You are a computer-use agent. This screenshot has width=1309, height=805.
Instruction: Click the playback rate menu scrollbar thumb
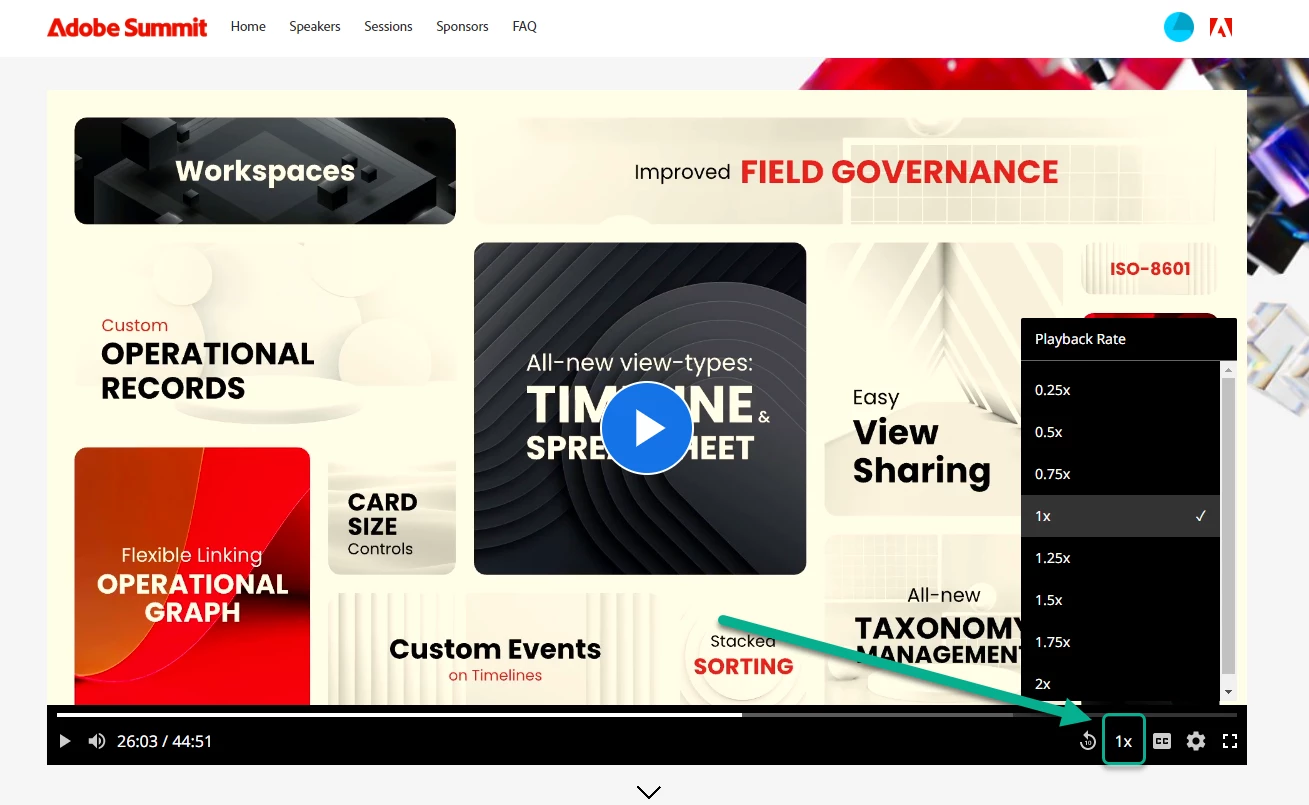click(x=1228, y=526)
